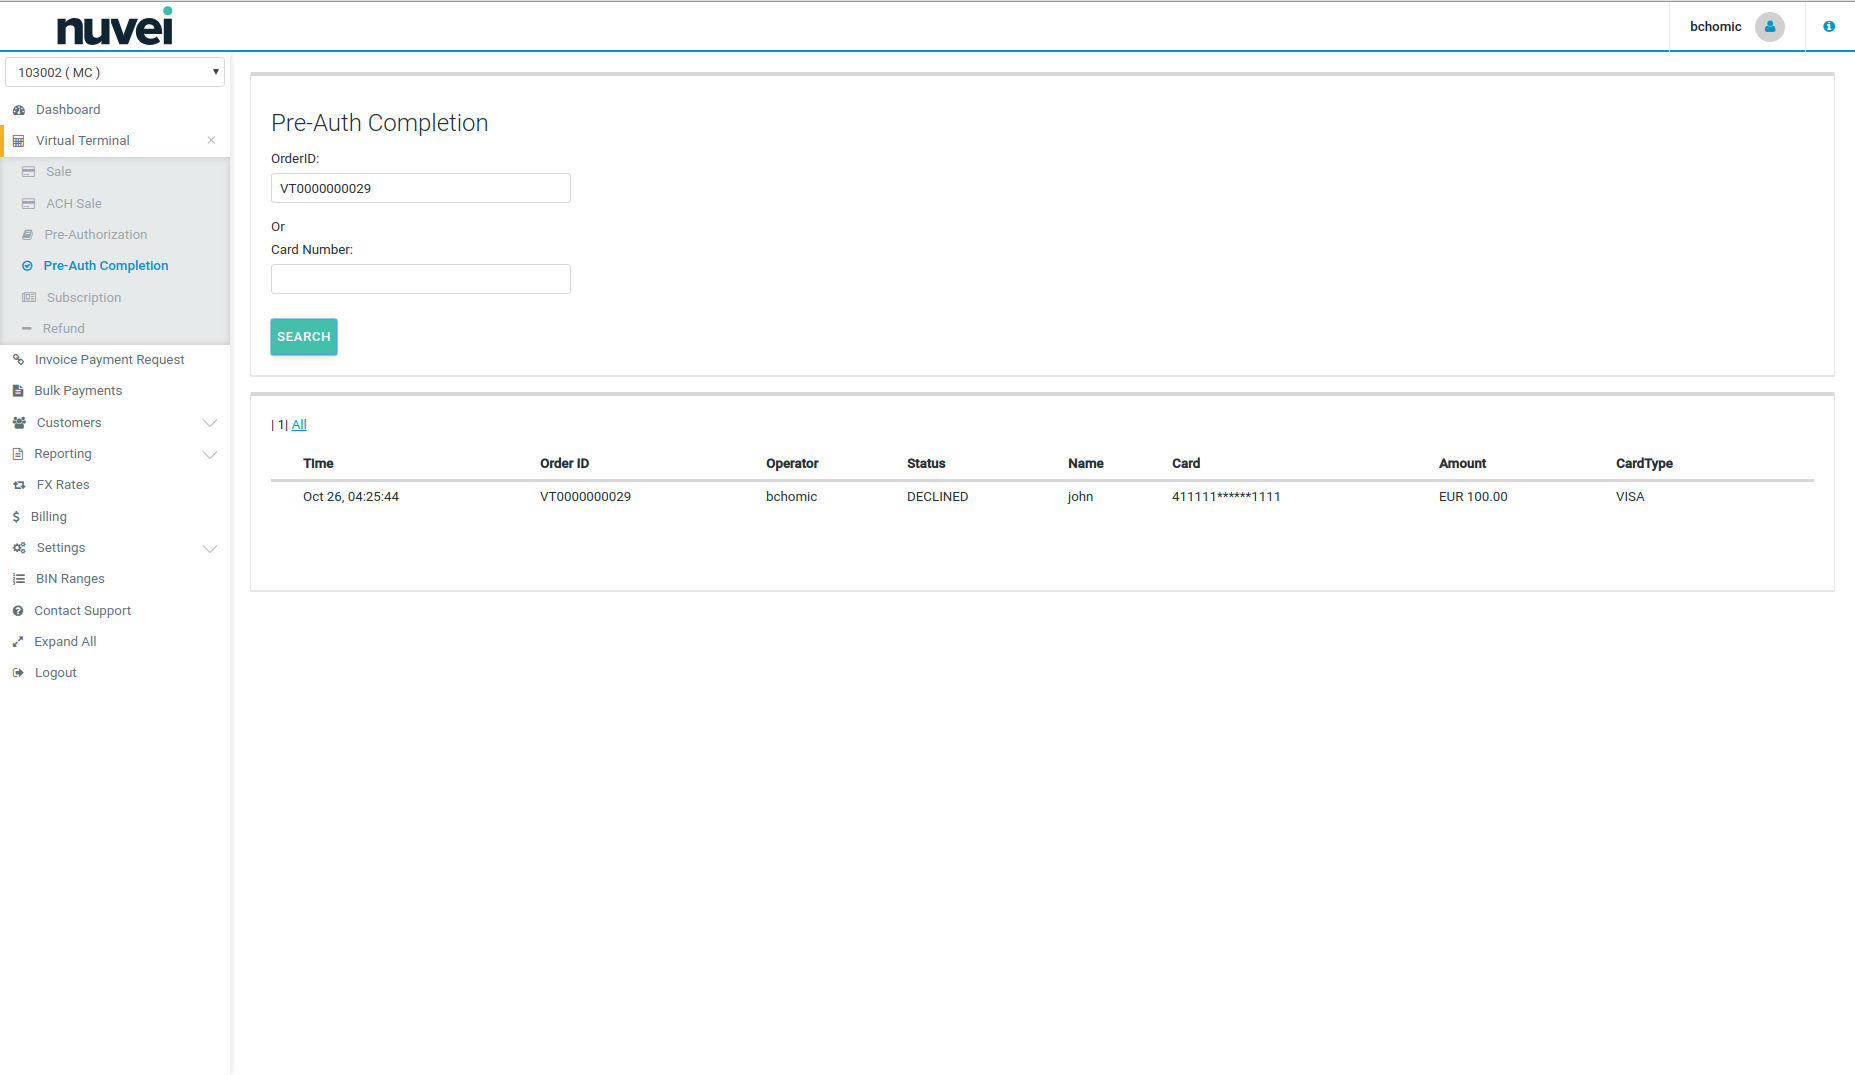Click the user profile avatar icon
The width and height of the screenshot is (1855, 1075).
tap(1769, 27)
